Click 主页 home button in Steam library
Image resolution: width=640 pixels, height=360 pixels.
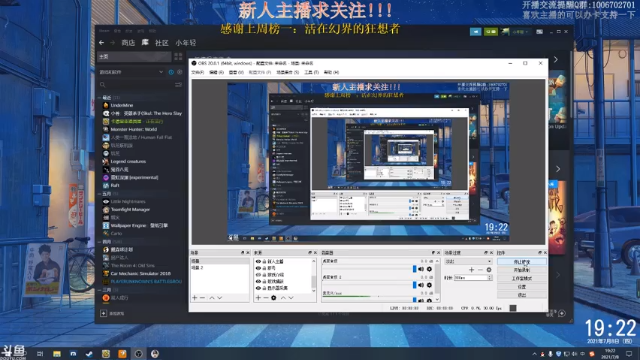click(x=134, y=56)
